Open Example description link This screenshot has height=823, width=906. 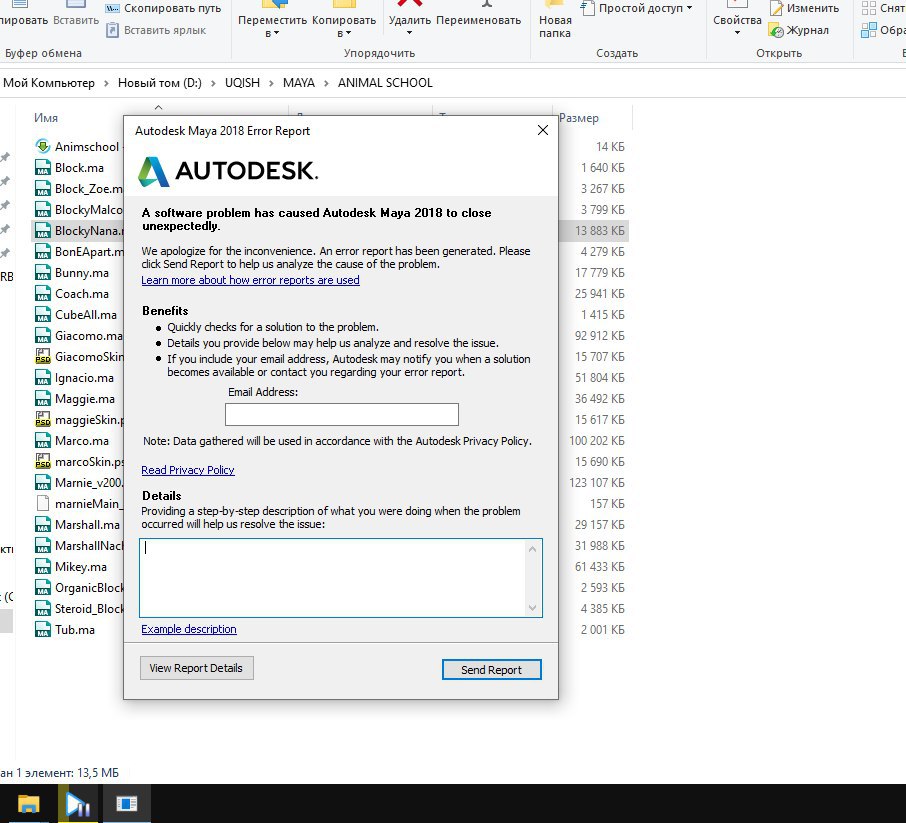(x=189, y=629)
